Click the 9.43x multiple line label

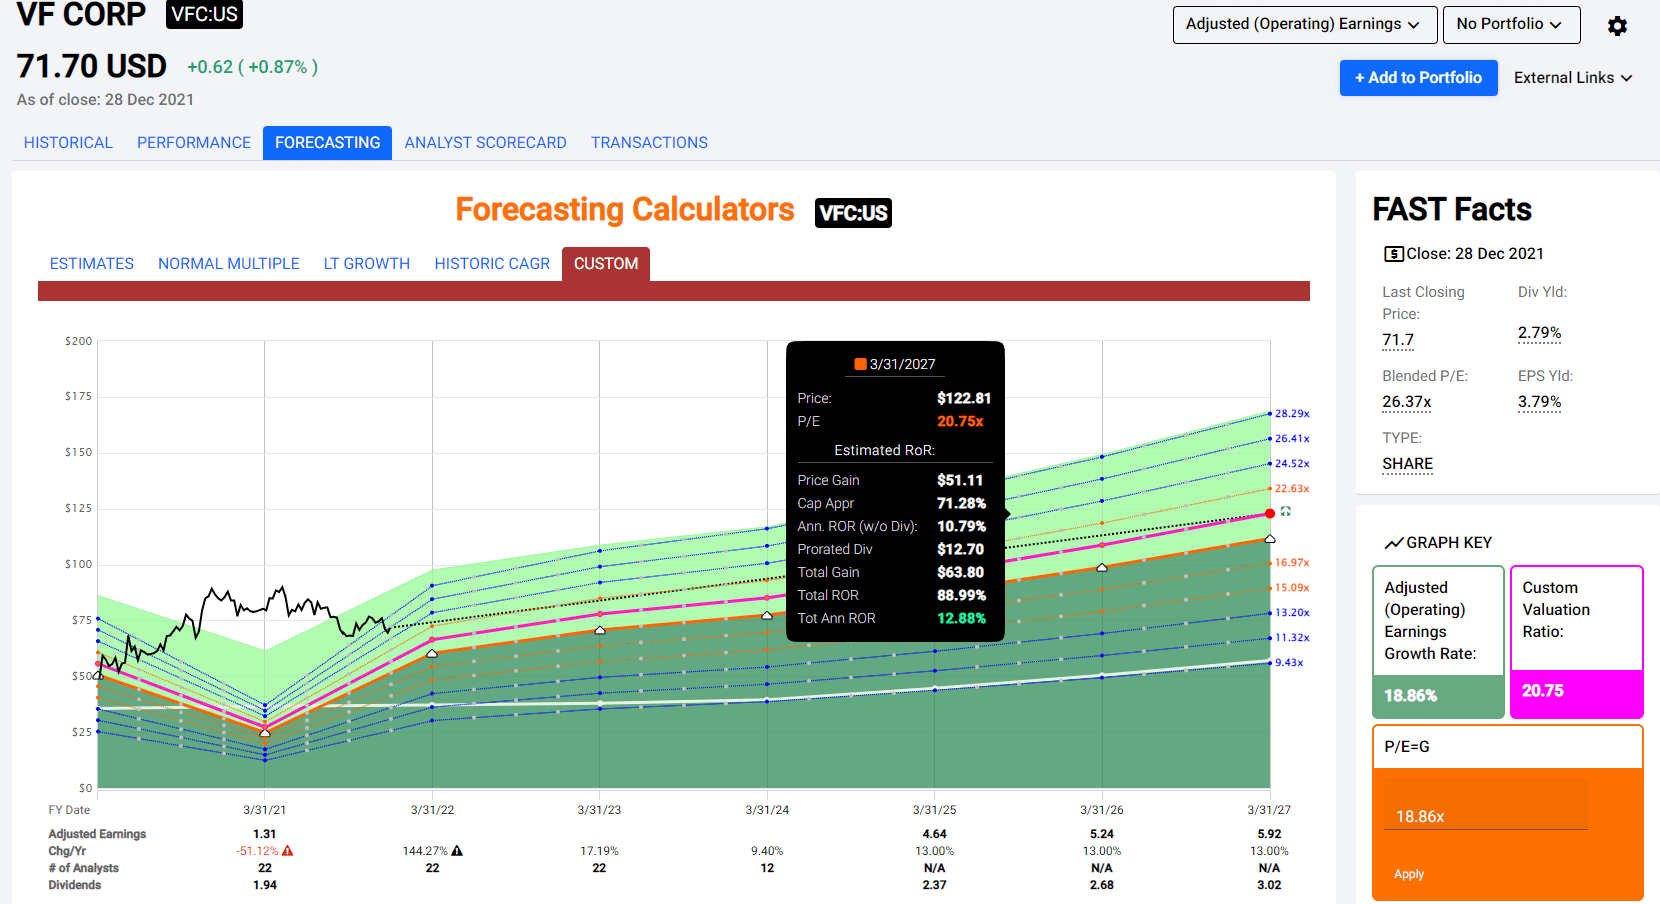tap(1289, 662)
